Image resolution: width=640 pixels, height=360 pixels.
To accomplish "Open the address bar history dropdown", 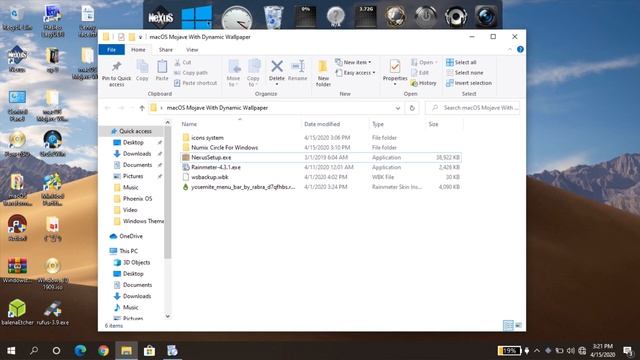I will point(398,108).
